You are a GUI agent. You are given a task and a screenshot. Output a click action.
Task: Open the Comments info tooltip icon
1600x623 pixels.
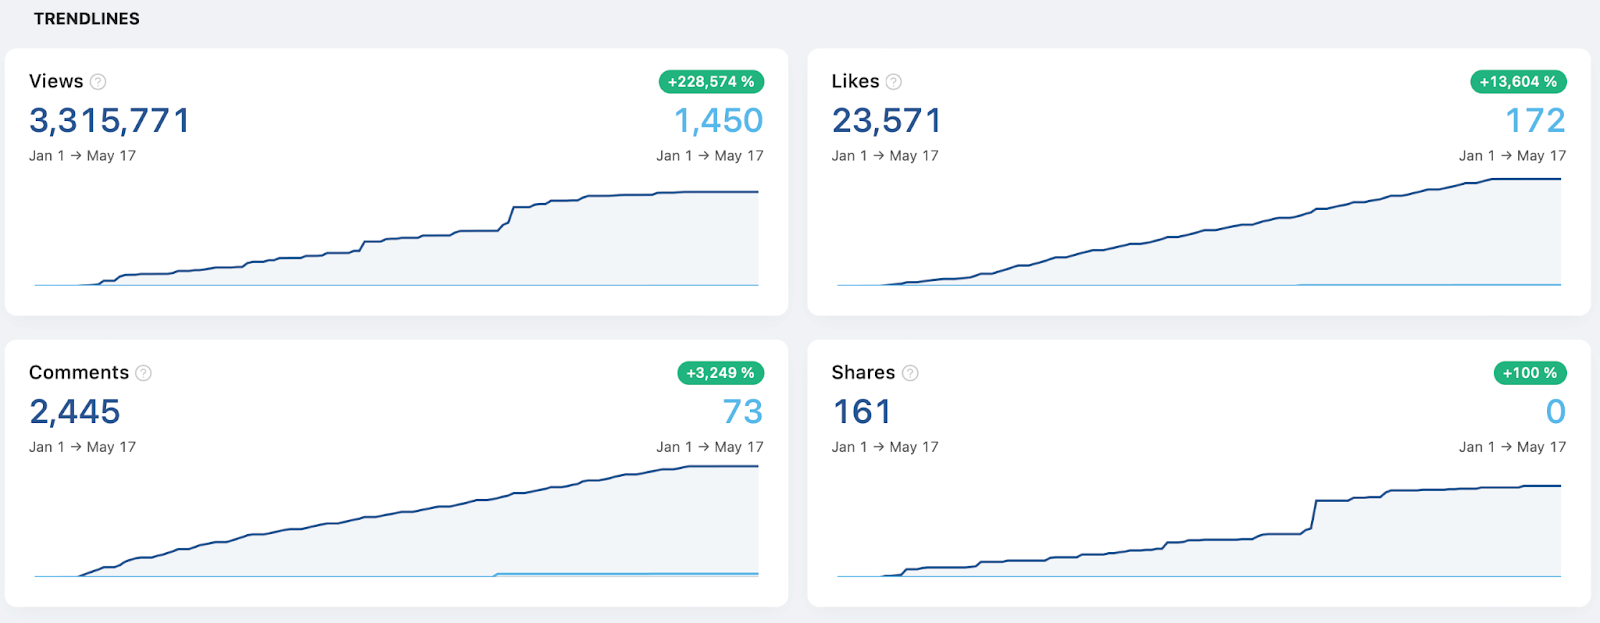click(x=144, y=373)
